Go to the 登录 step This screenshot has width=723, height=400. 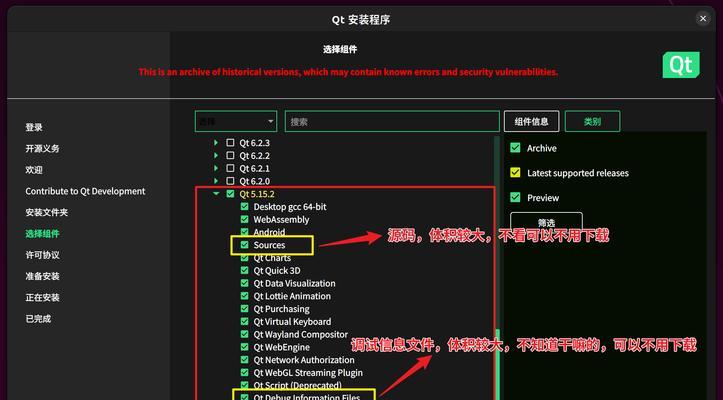coord(34,127)
